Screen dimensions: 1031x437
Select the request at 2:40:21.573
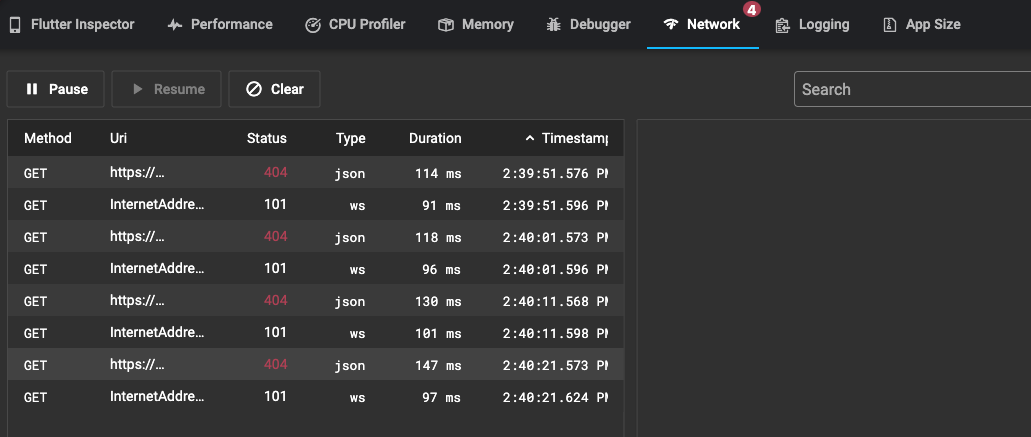pyautogui.click(x=316, y=364)
